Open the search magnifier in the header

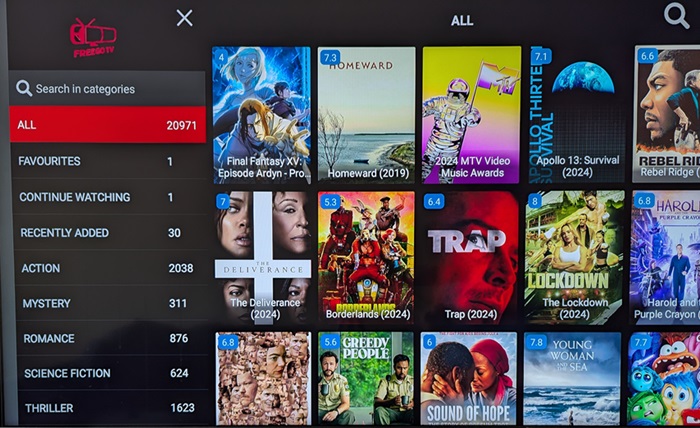[676, 16]
